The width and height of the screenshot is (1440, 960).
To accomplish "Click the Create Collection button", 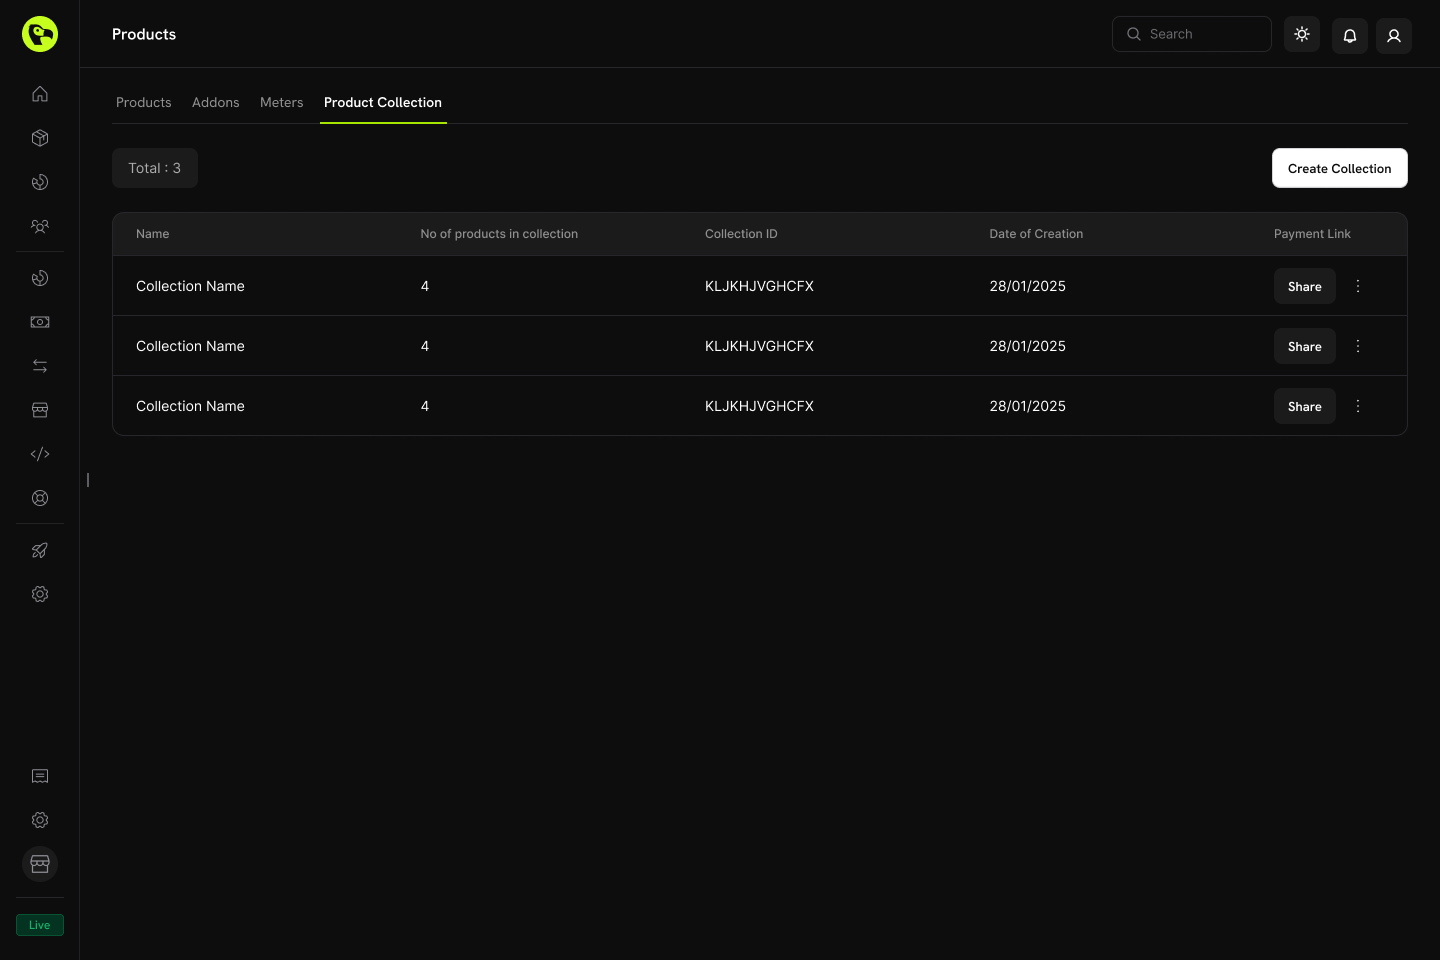I will pos(1339,168).
